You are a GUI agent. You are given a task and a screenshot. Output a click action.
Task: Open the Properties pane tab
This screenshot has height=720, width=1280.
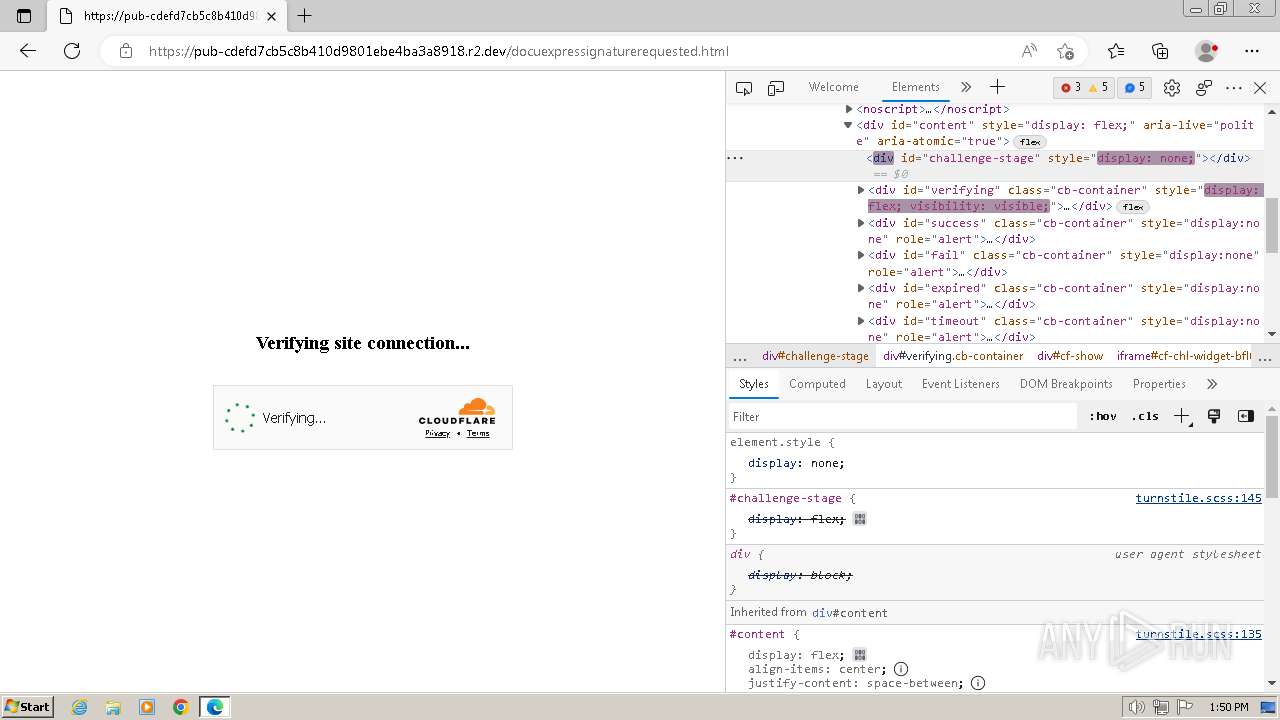point(1159,384)
